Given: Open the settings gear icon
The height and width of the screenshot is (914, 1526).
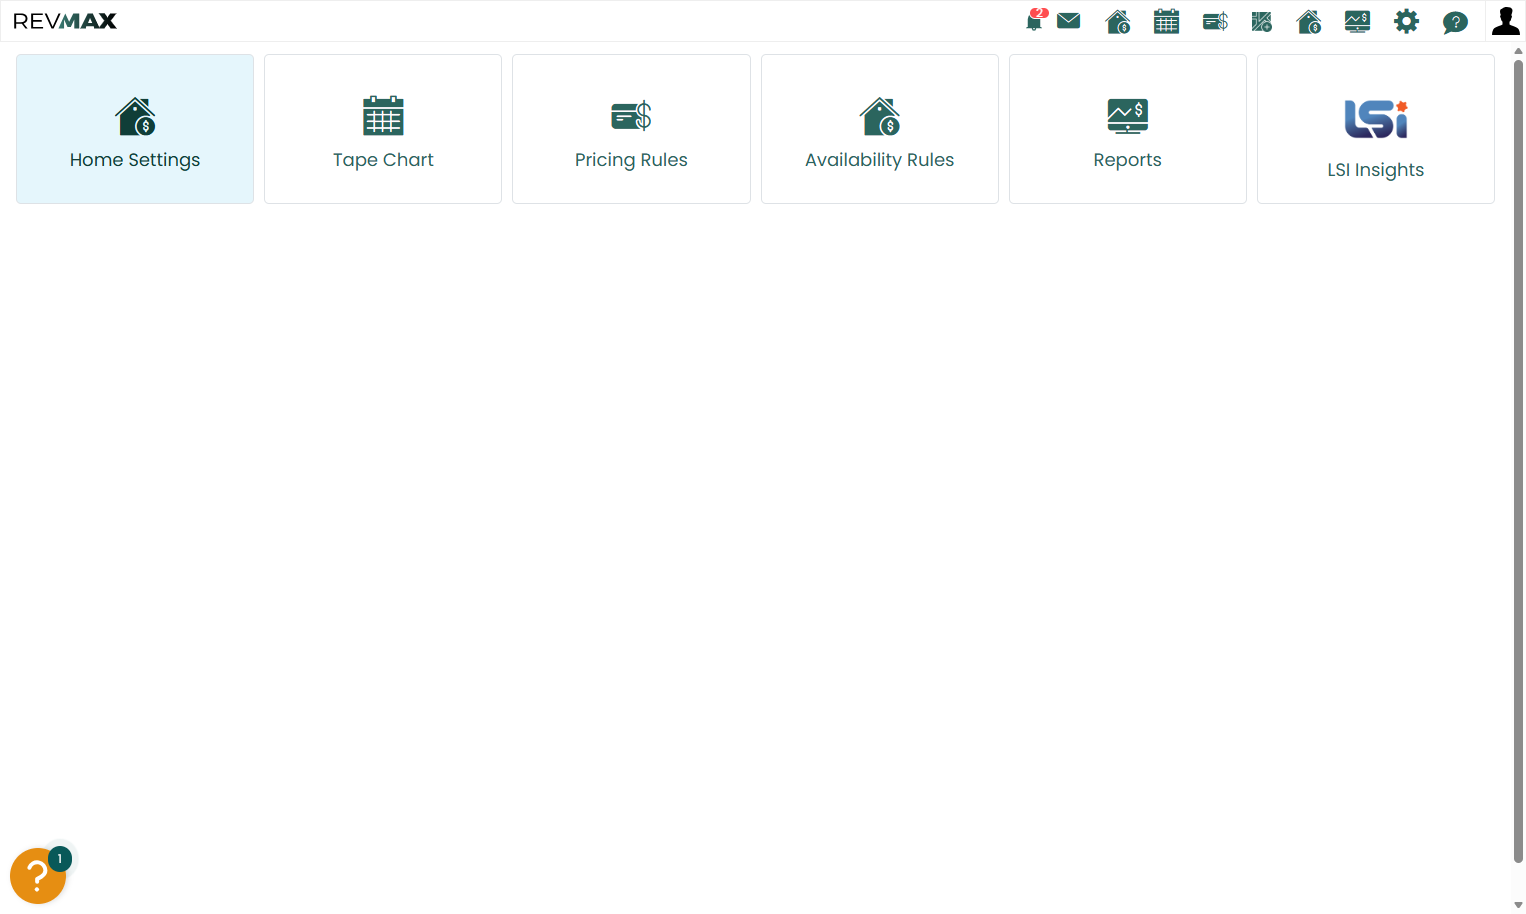Looking at the screenshot, I should pos(1406,21).
